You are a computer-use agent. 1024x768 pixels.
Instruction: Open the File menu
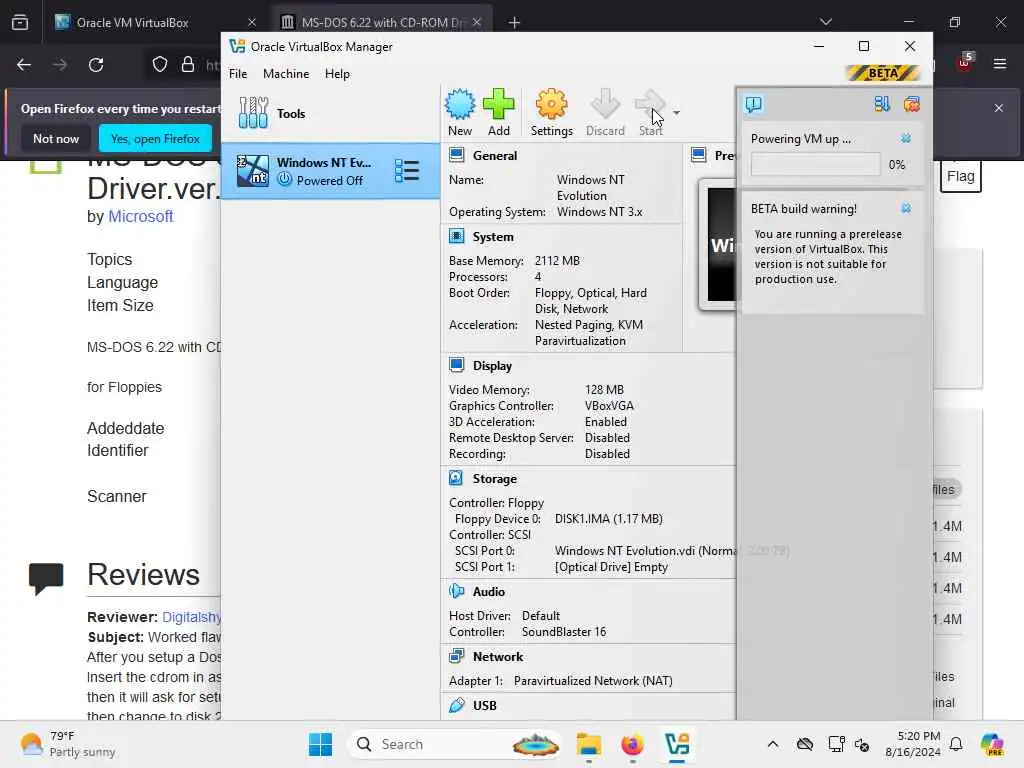[x=238, y=74]
